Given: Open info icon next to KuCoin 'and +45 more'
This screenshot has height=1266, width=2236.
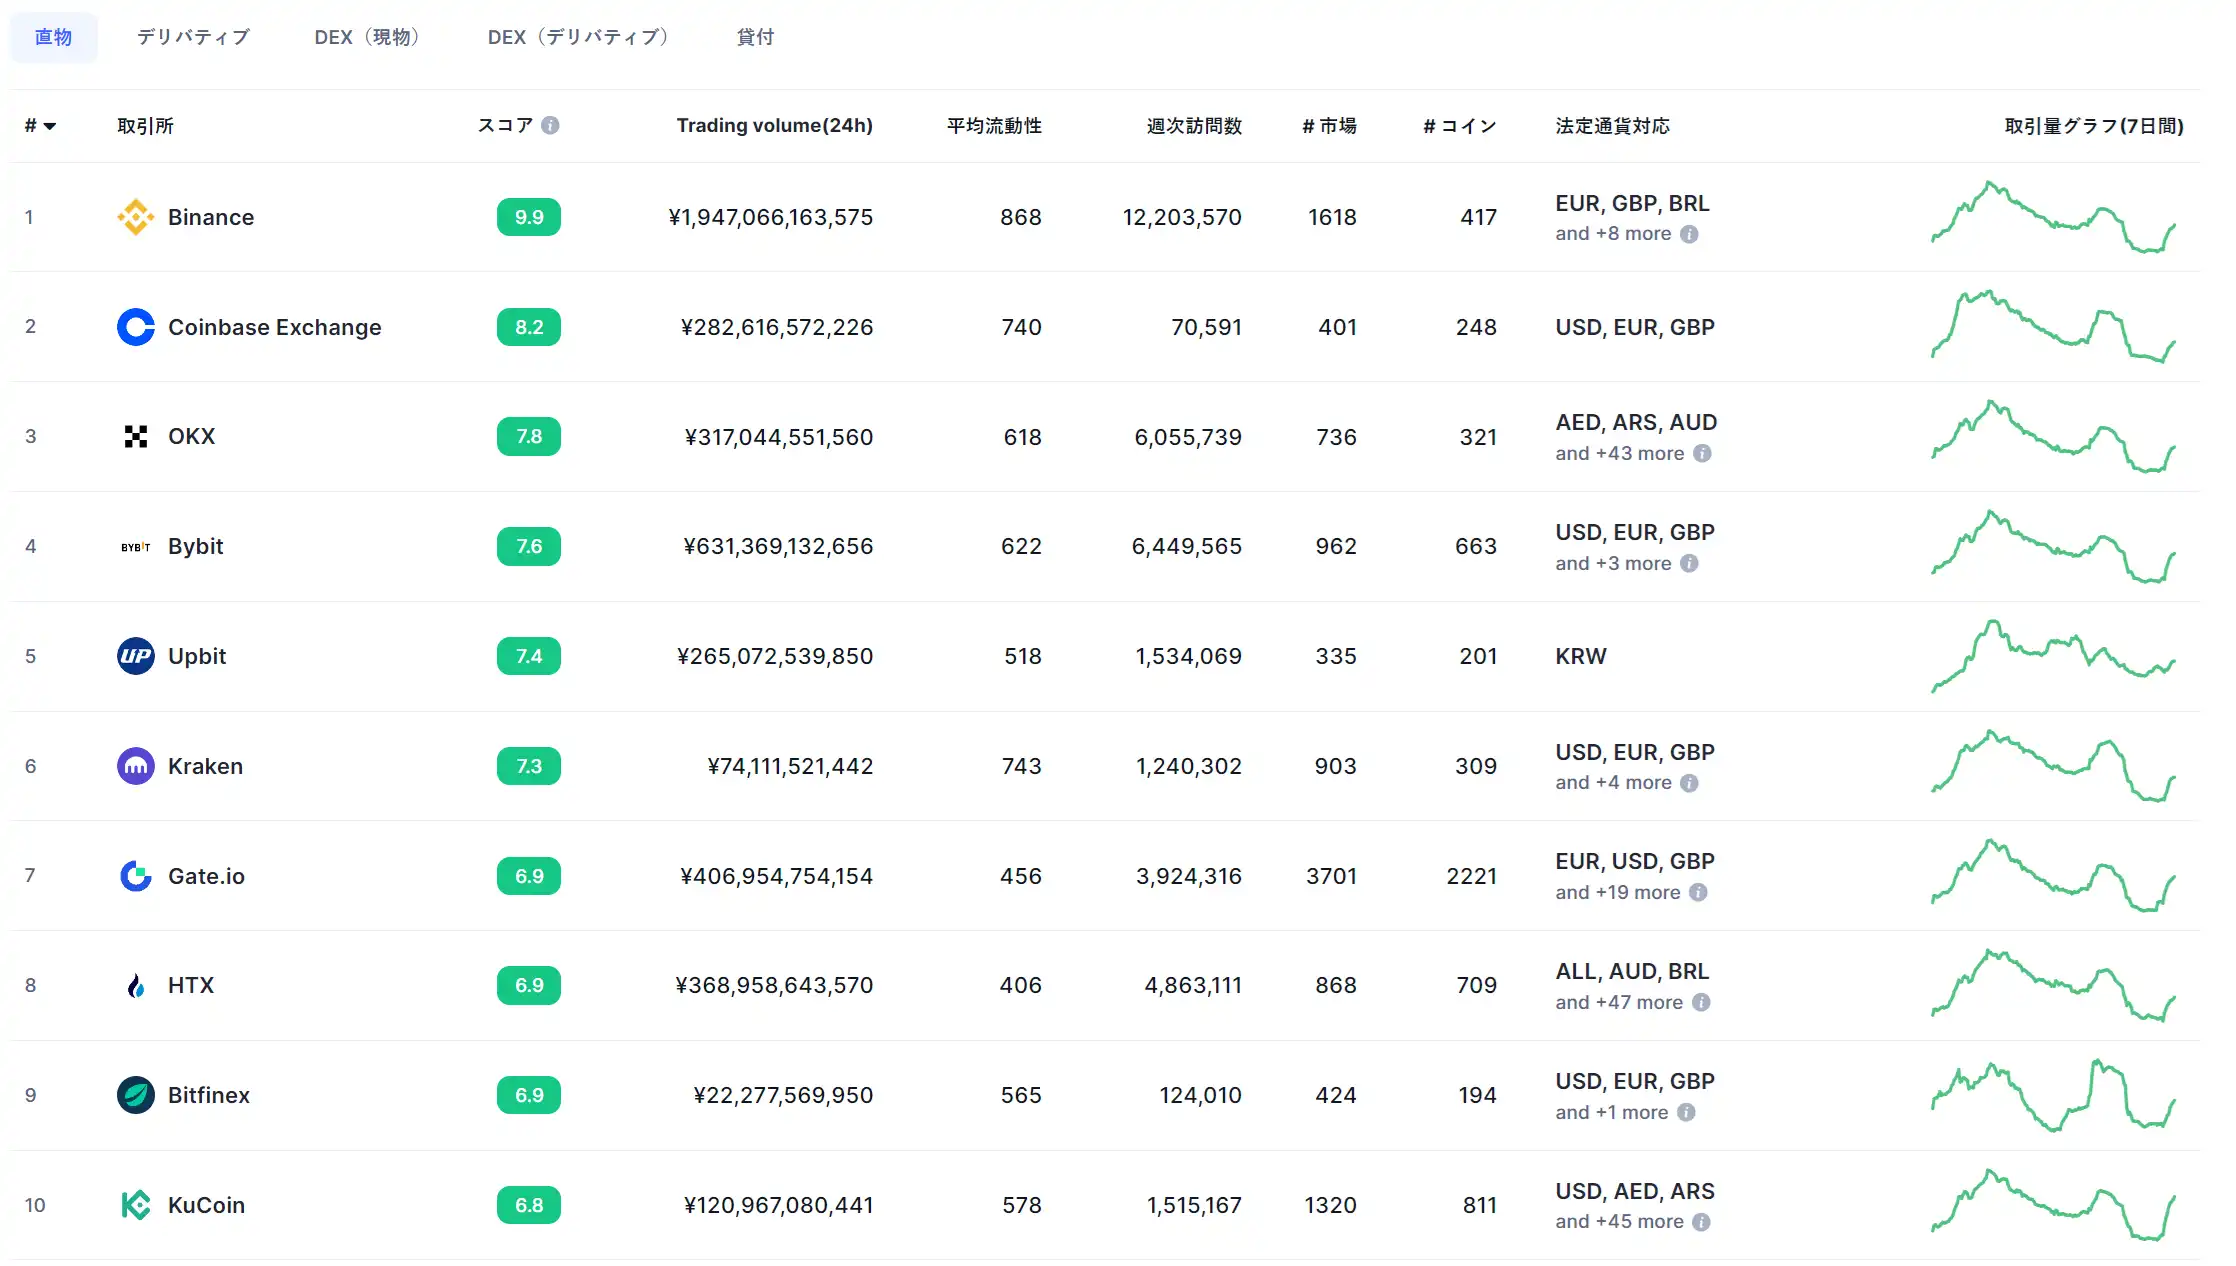Looking at the screenshot, I should tap(1701, 1222).
